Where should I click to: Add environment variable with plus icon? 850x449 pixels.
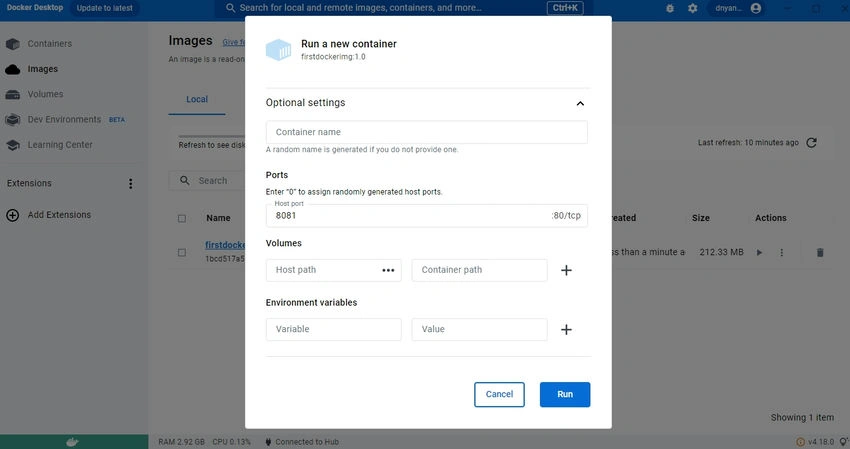click(566, 329)
